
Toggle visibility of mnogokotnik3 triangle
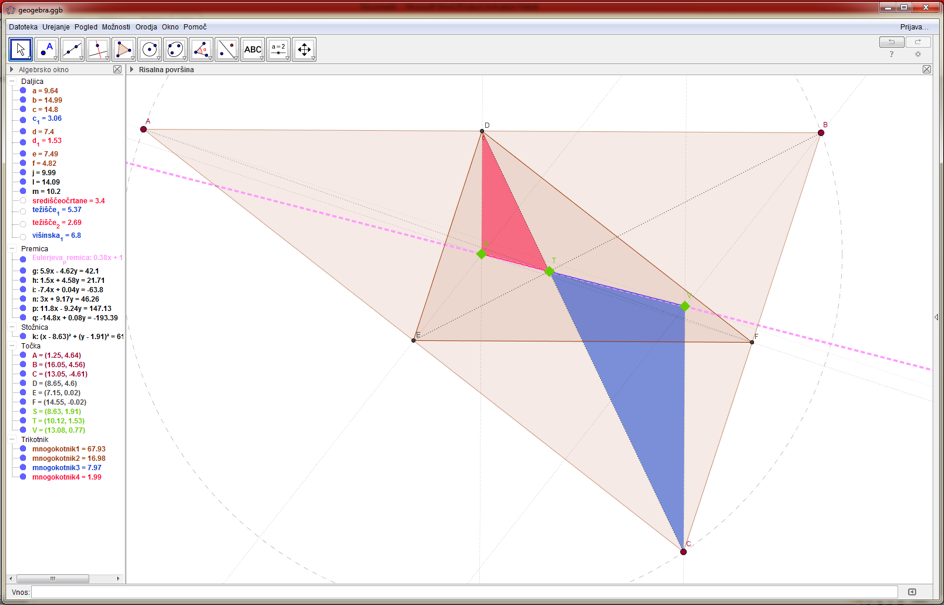23,468
